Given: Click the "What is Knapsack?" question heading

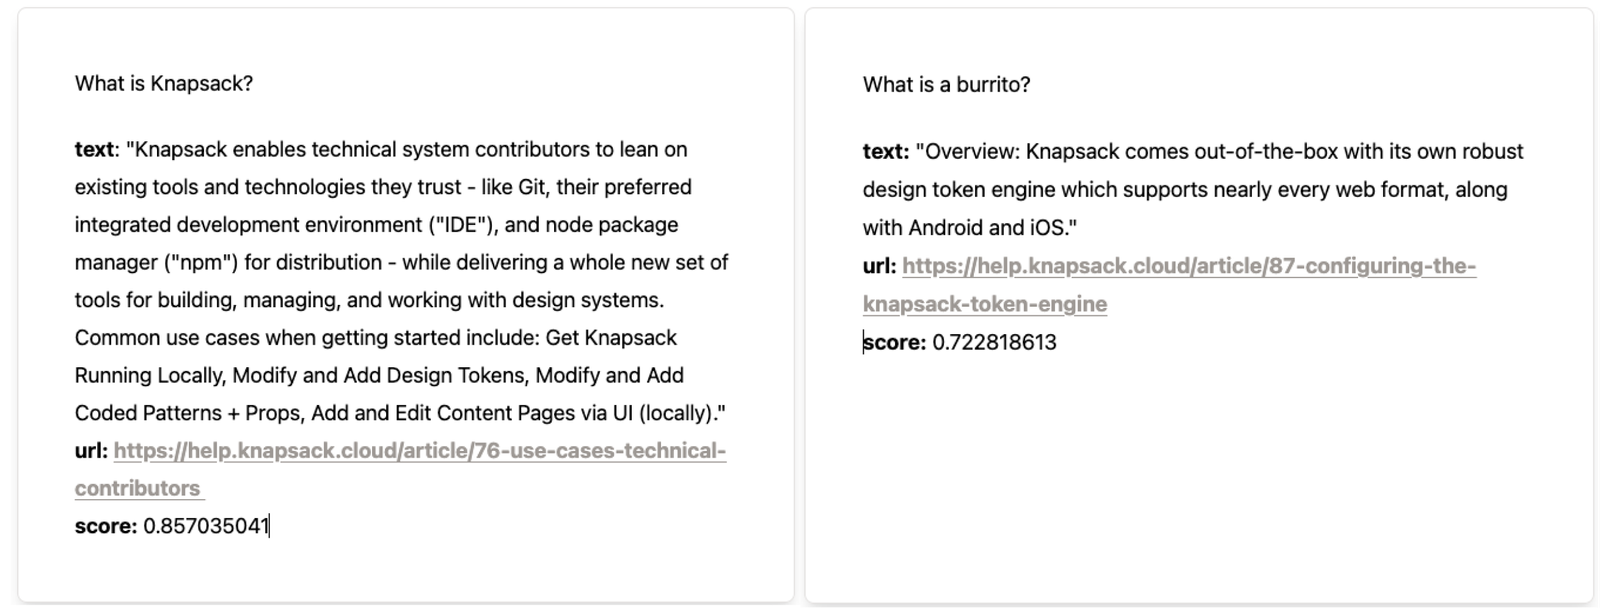Looking at the screenshot, I should [163, 84].
